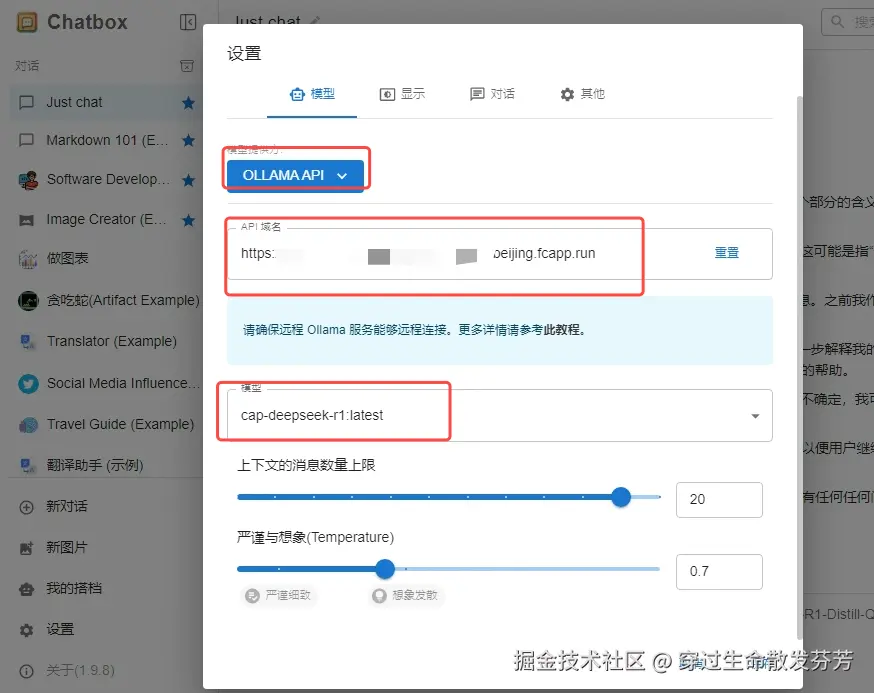Open 关于(1.9.8) about entry

click(x=106, y=671)
